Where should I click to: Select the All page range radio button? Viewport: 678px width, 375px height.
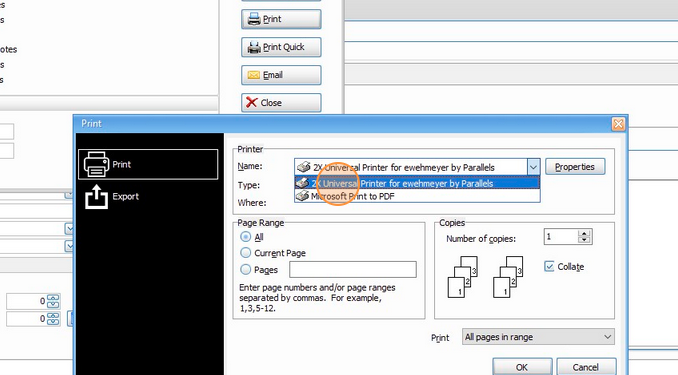(246, 237)
